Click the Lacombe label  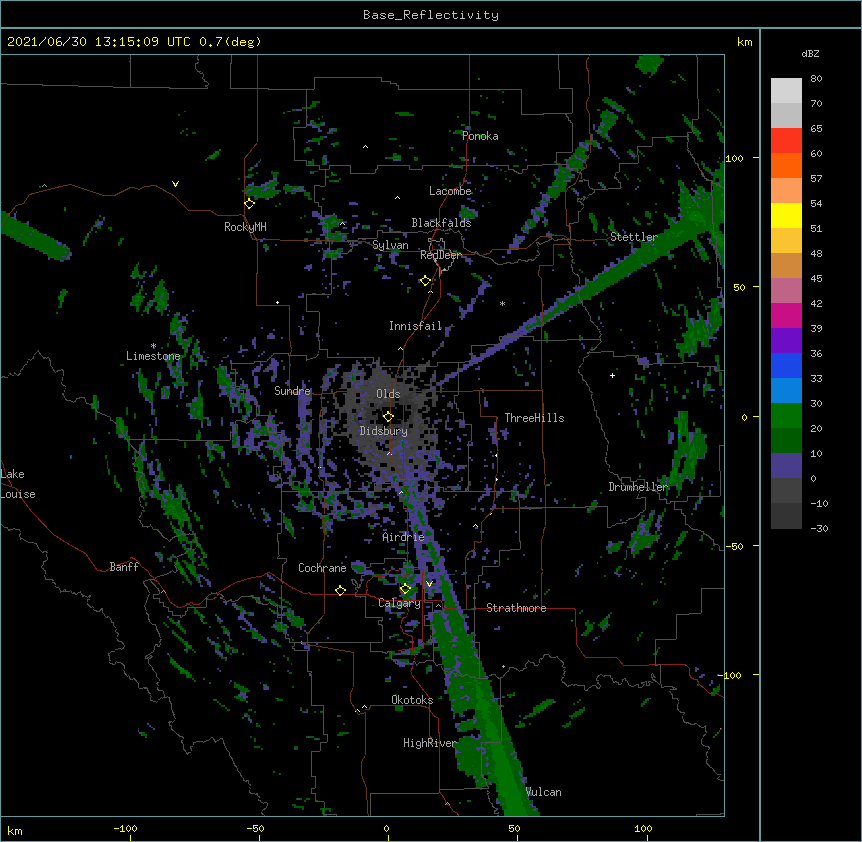click(450, 191)
